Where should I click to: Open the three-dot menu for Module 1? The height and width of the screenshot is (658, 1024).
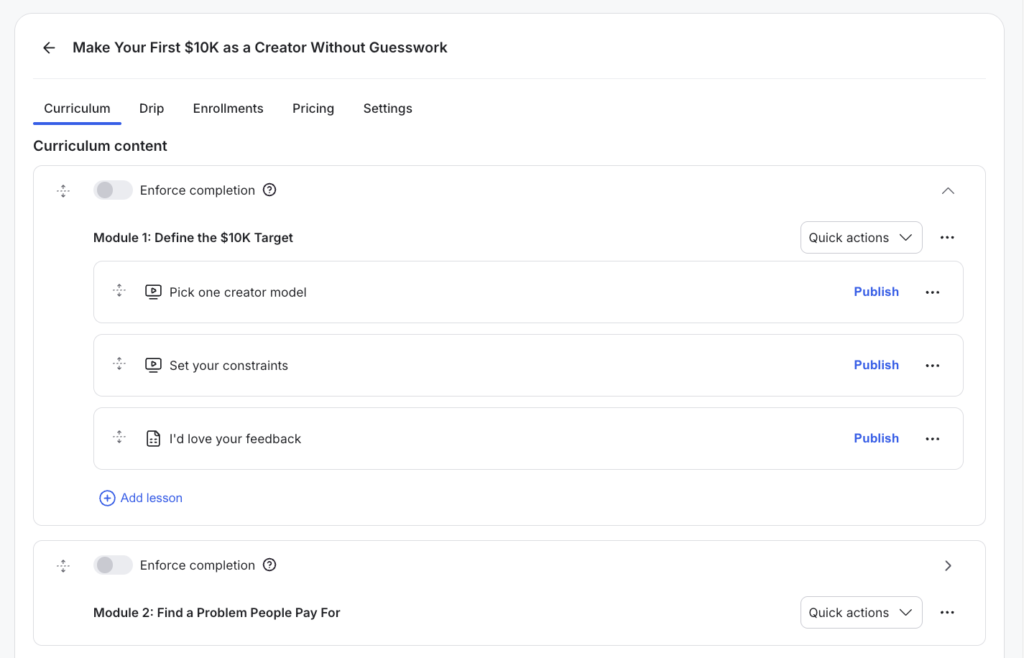tap(946, 237)
